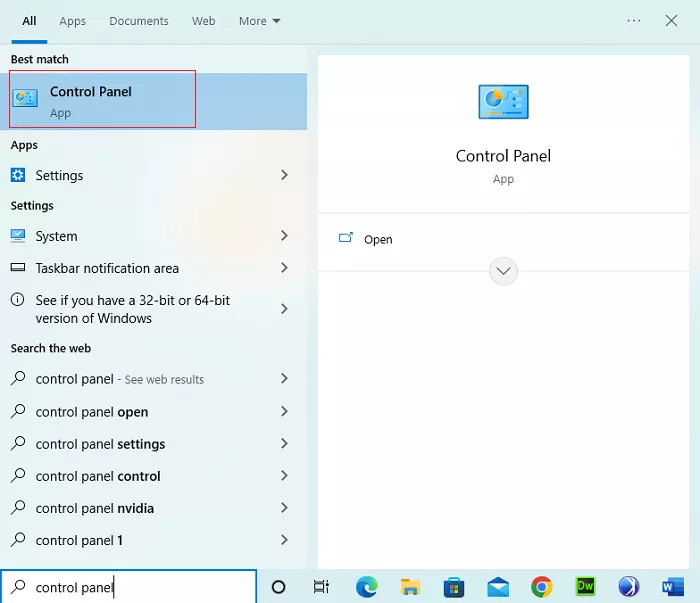The image size is (700, 603).
Task: Select 'See if you have a 32-bit or 64-bit' result
Action: pos(153,309)
